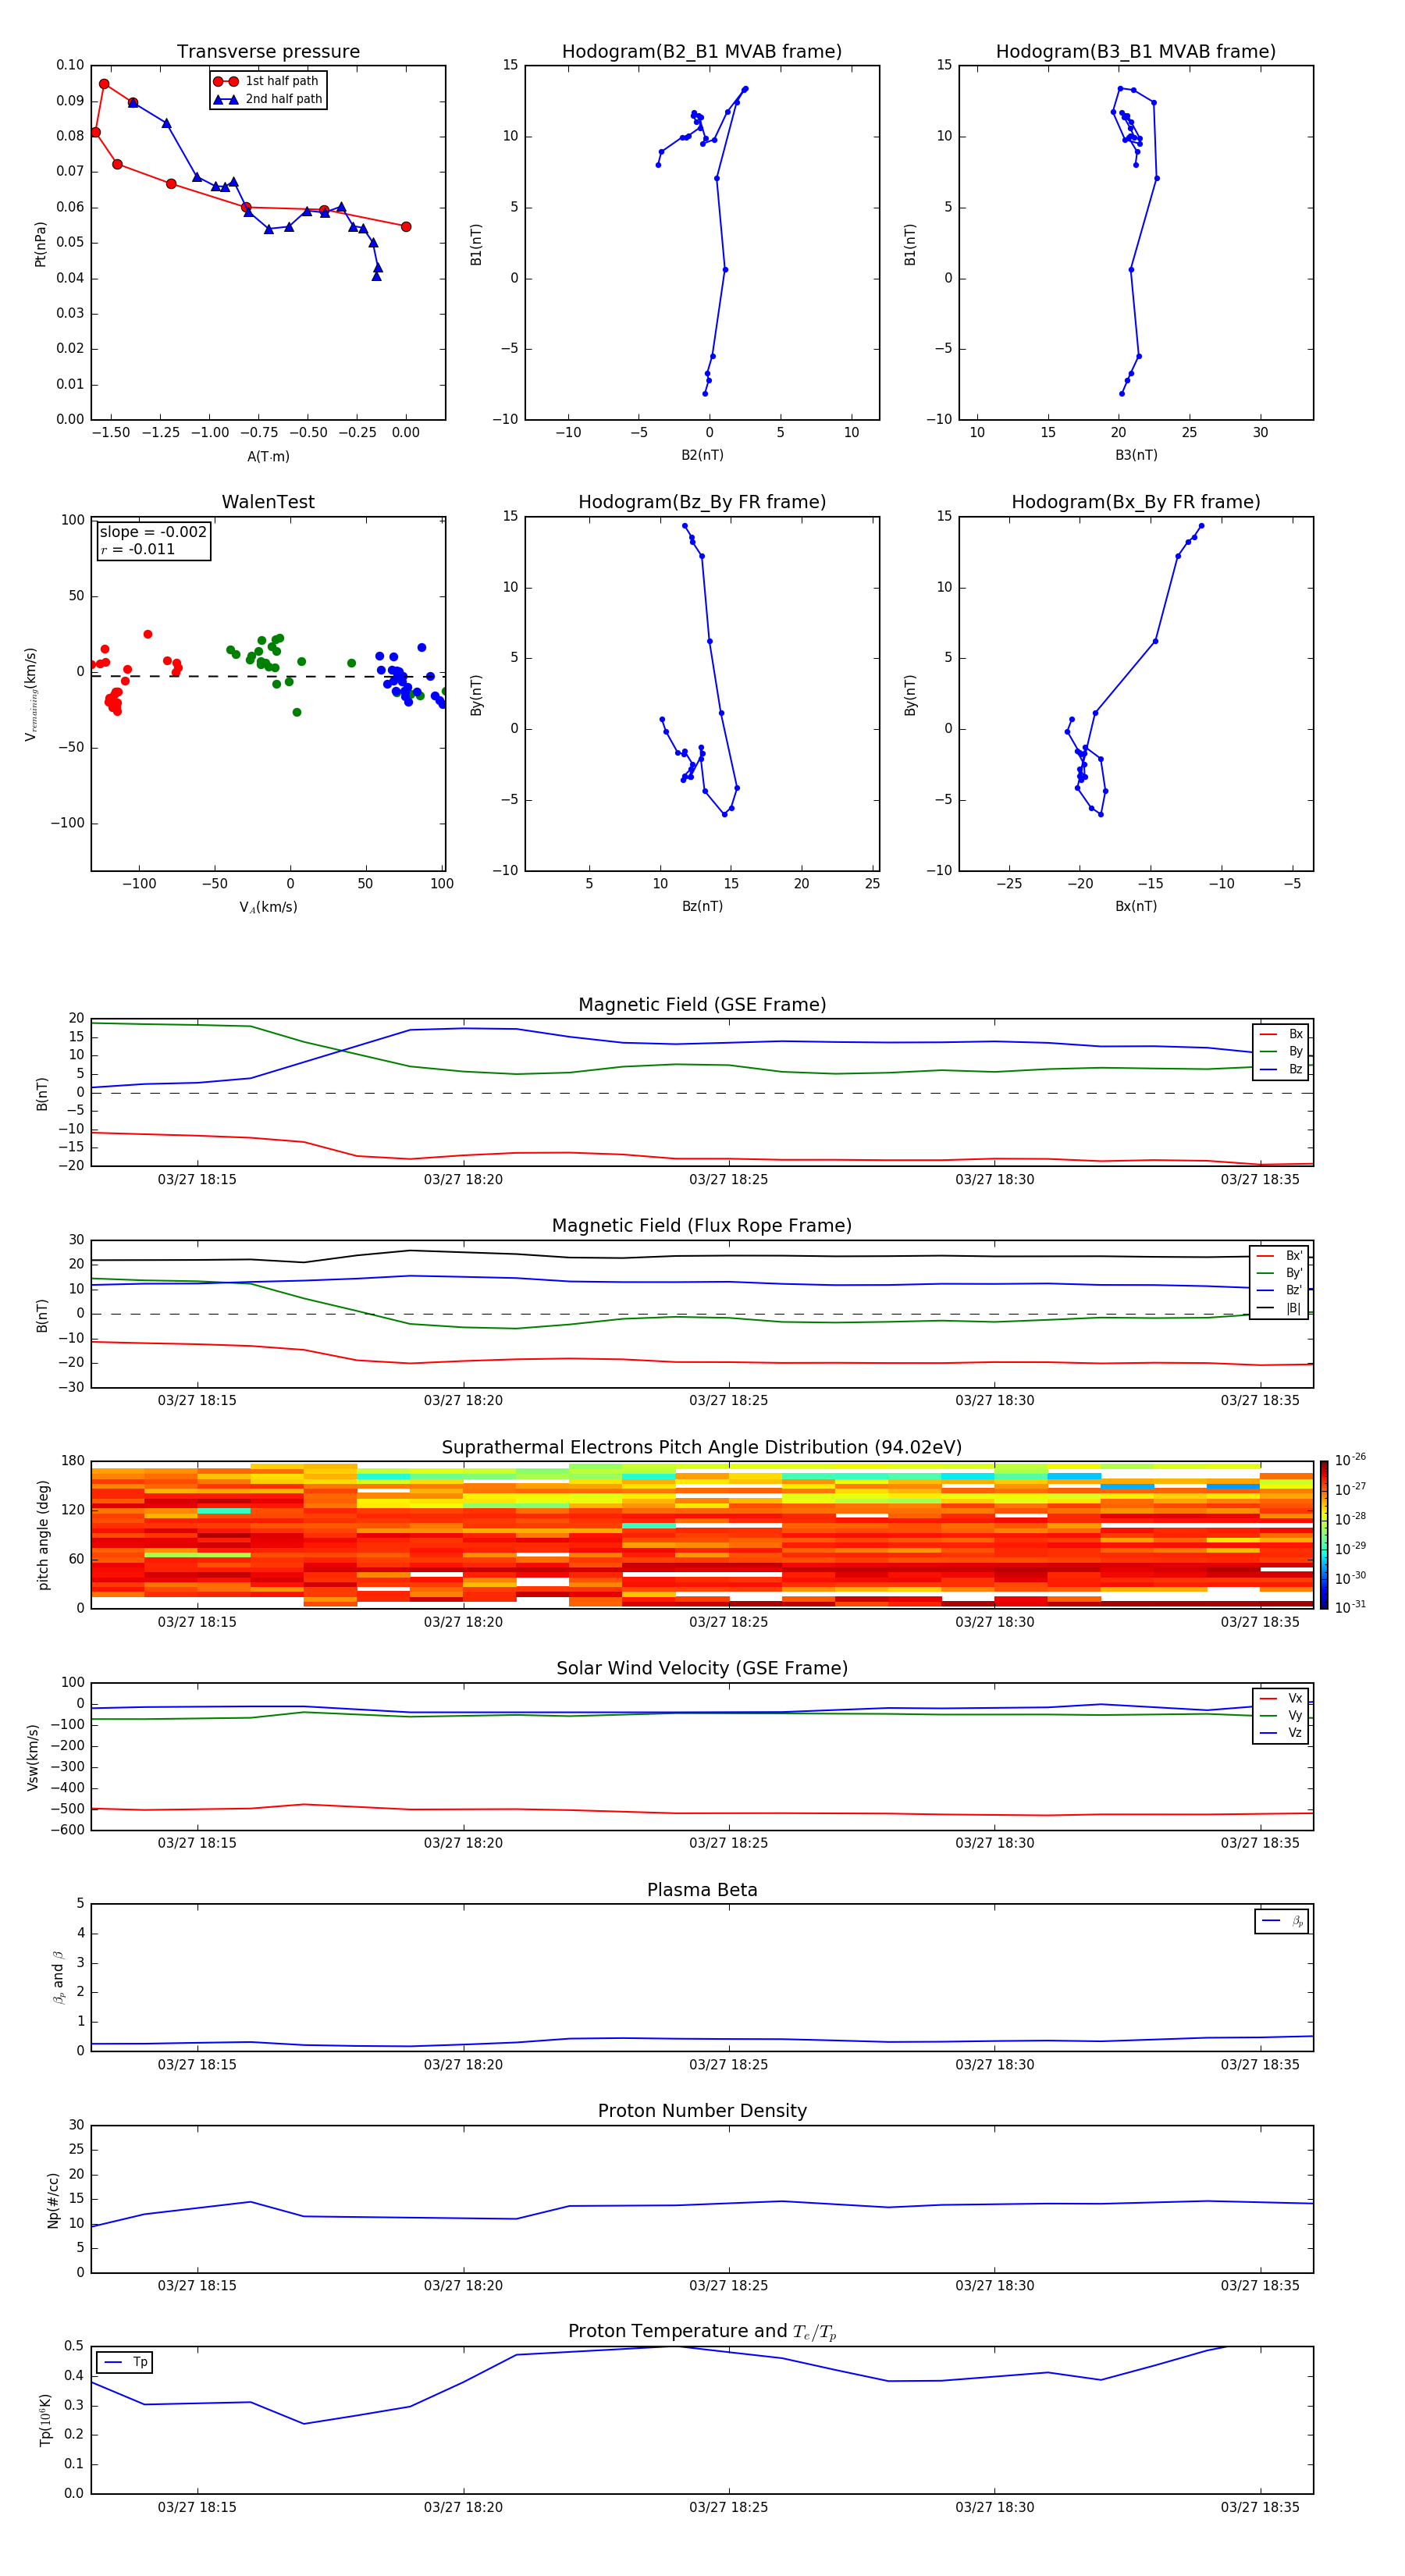Click the pitch angle colorbar gradient
This screenshot has width=1405, height=2576.
pyautogui.click(x=1324, y=1535)
